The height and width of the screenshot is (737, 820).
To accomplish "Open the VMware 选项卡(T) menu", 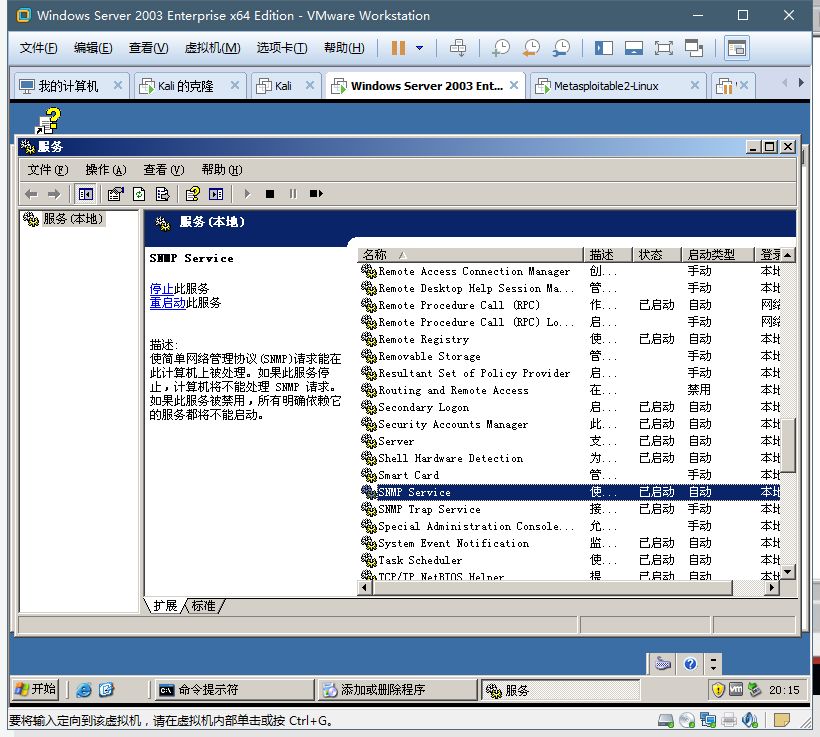I will (281, 48).
